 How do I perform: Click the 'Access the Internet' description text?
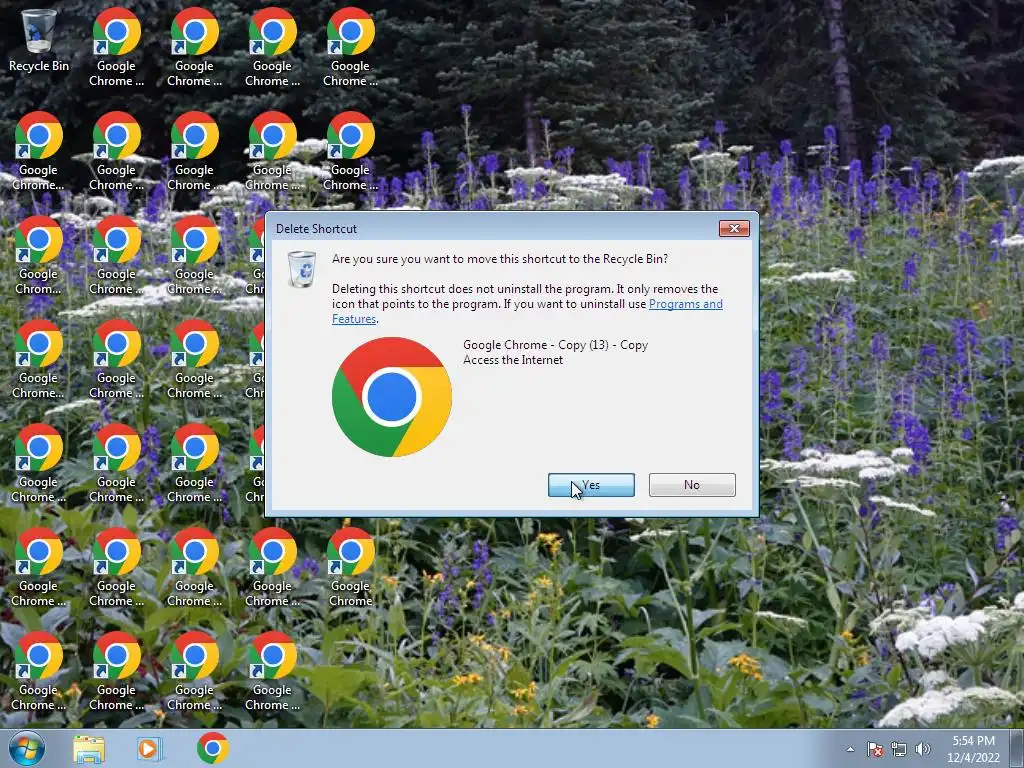[513, 360]
